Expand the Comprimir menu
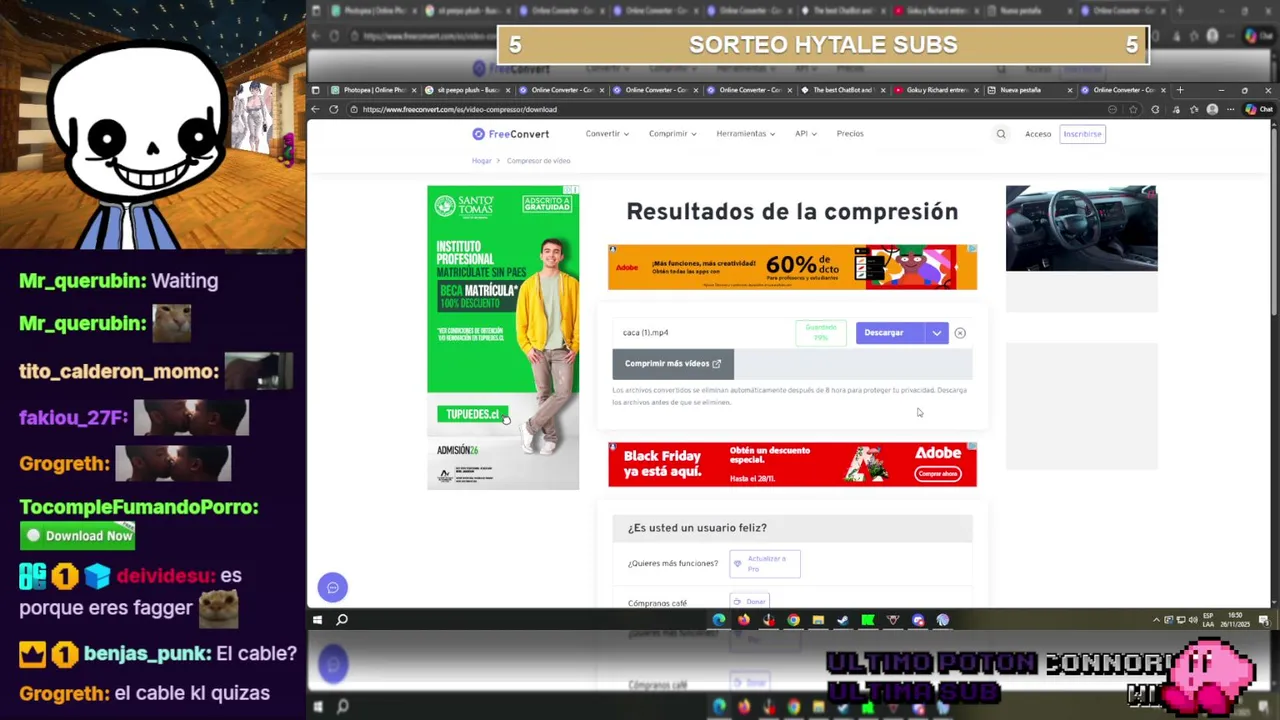 672,134
